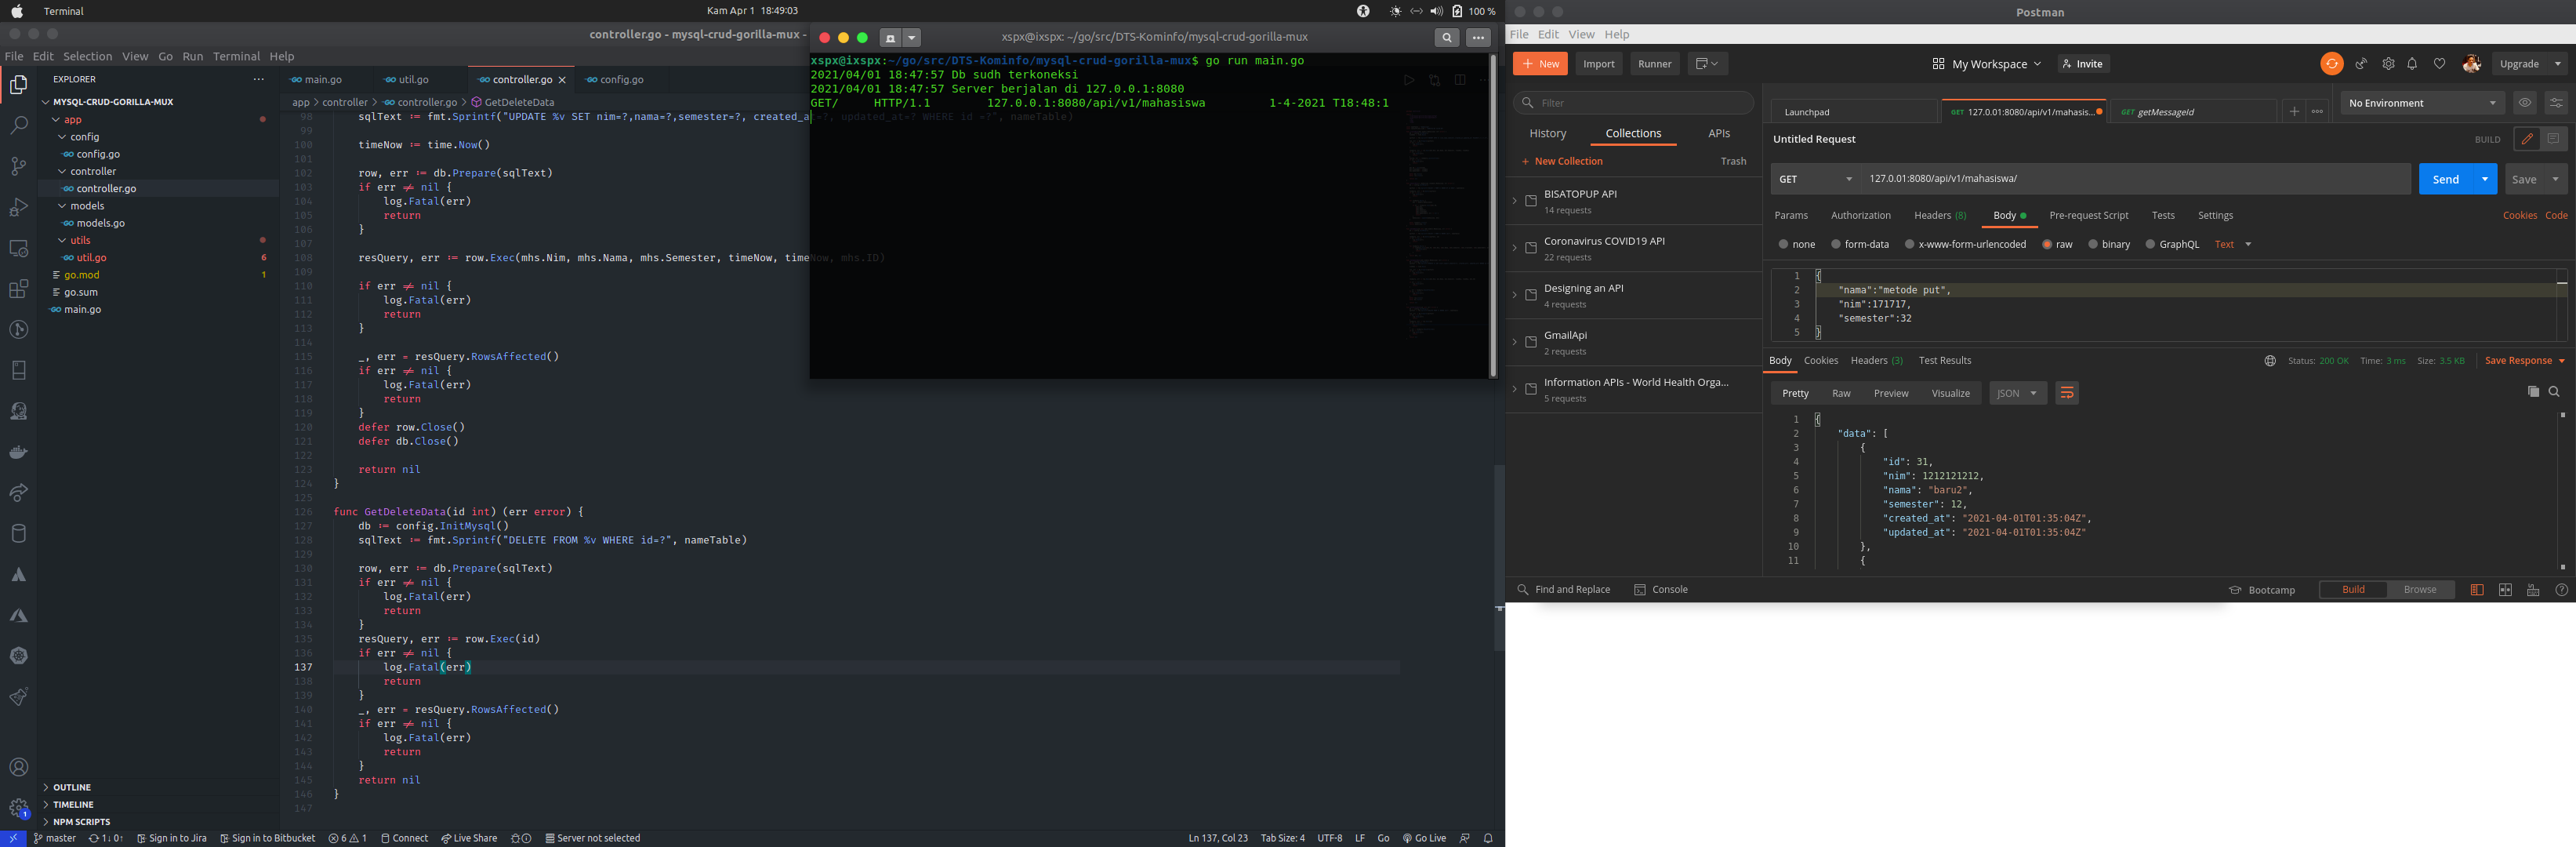Open the Source Control view

(x=18, y=167)
